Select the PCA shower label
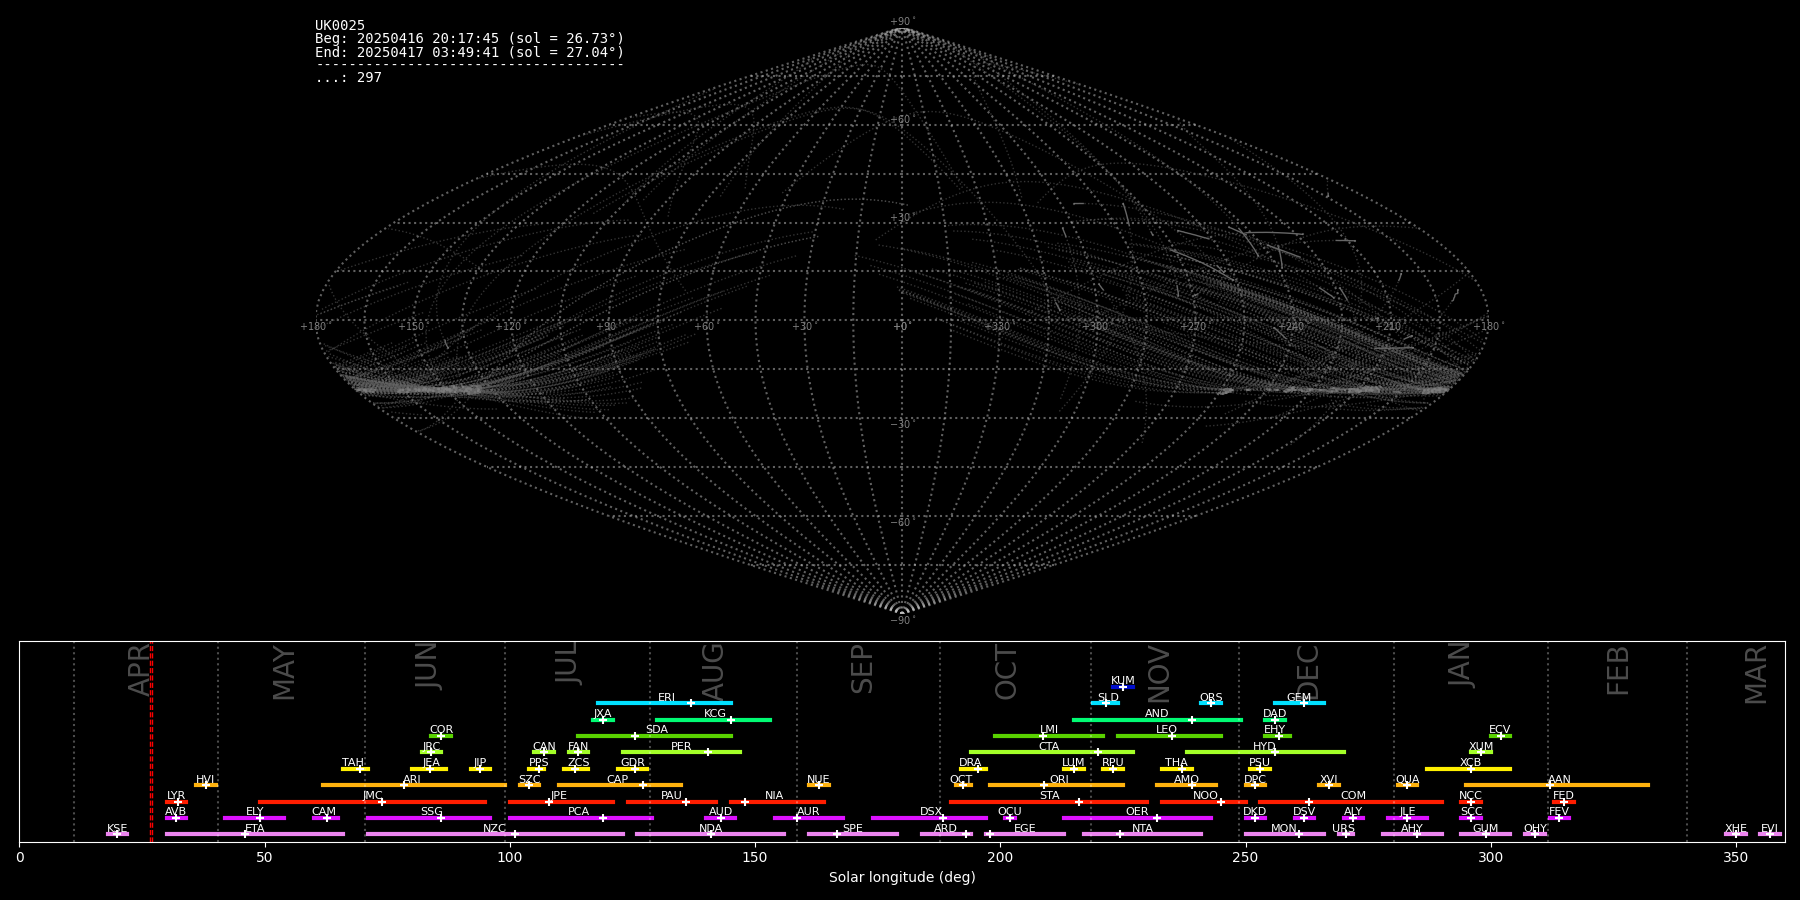Screen dimensions: 1800x900 tap(579, 812)
